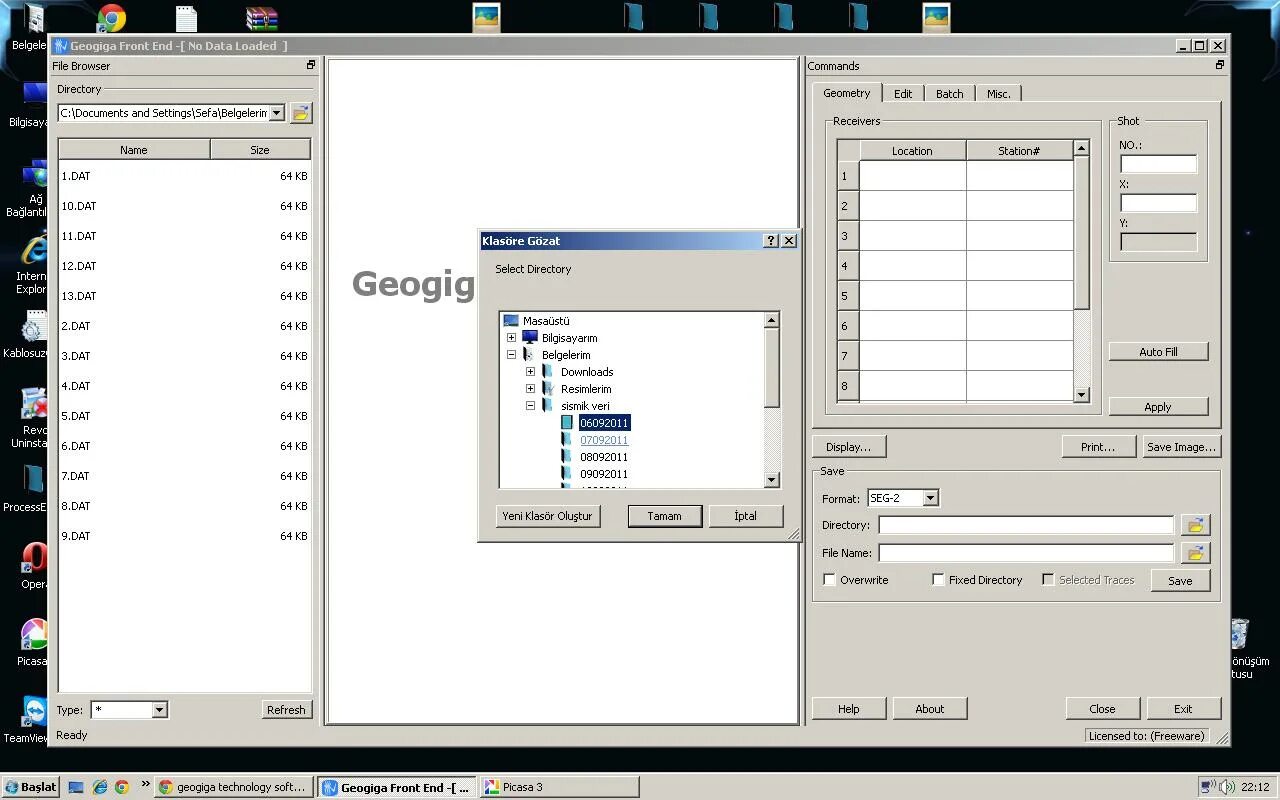Image resolution: width=1280 pixels, height=800 pixels.
Task: Click the Save Directory text field
Action: pos(1026,525)
